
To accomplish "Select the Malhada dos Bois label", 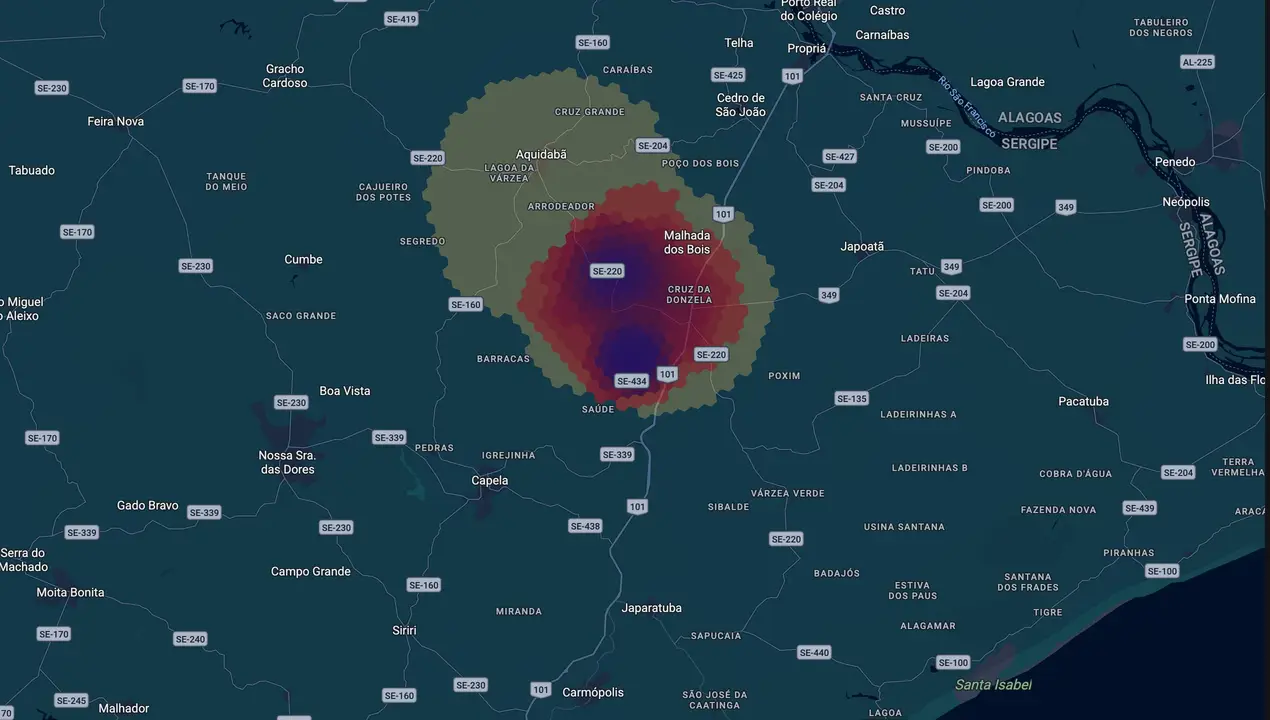I will [687, 242].
